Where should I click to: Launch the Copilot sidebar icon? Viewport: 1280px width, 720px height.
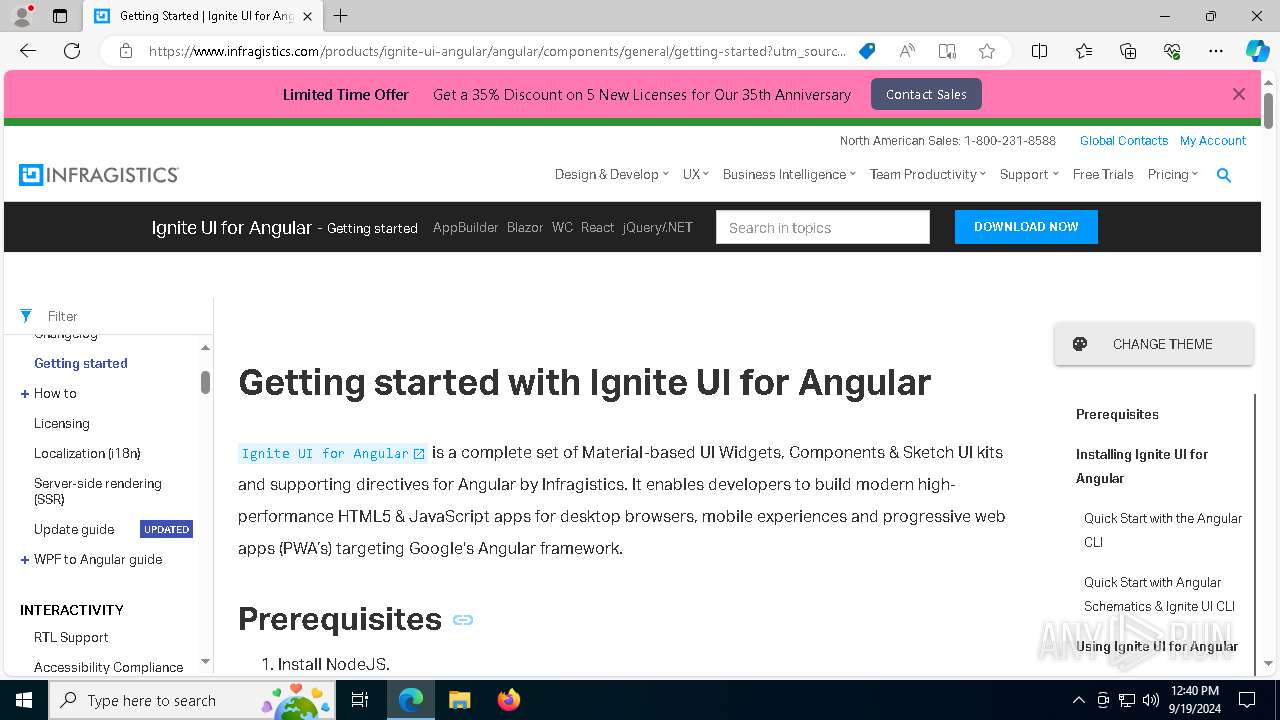(x=1257, y=51)
